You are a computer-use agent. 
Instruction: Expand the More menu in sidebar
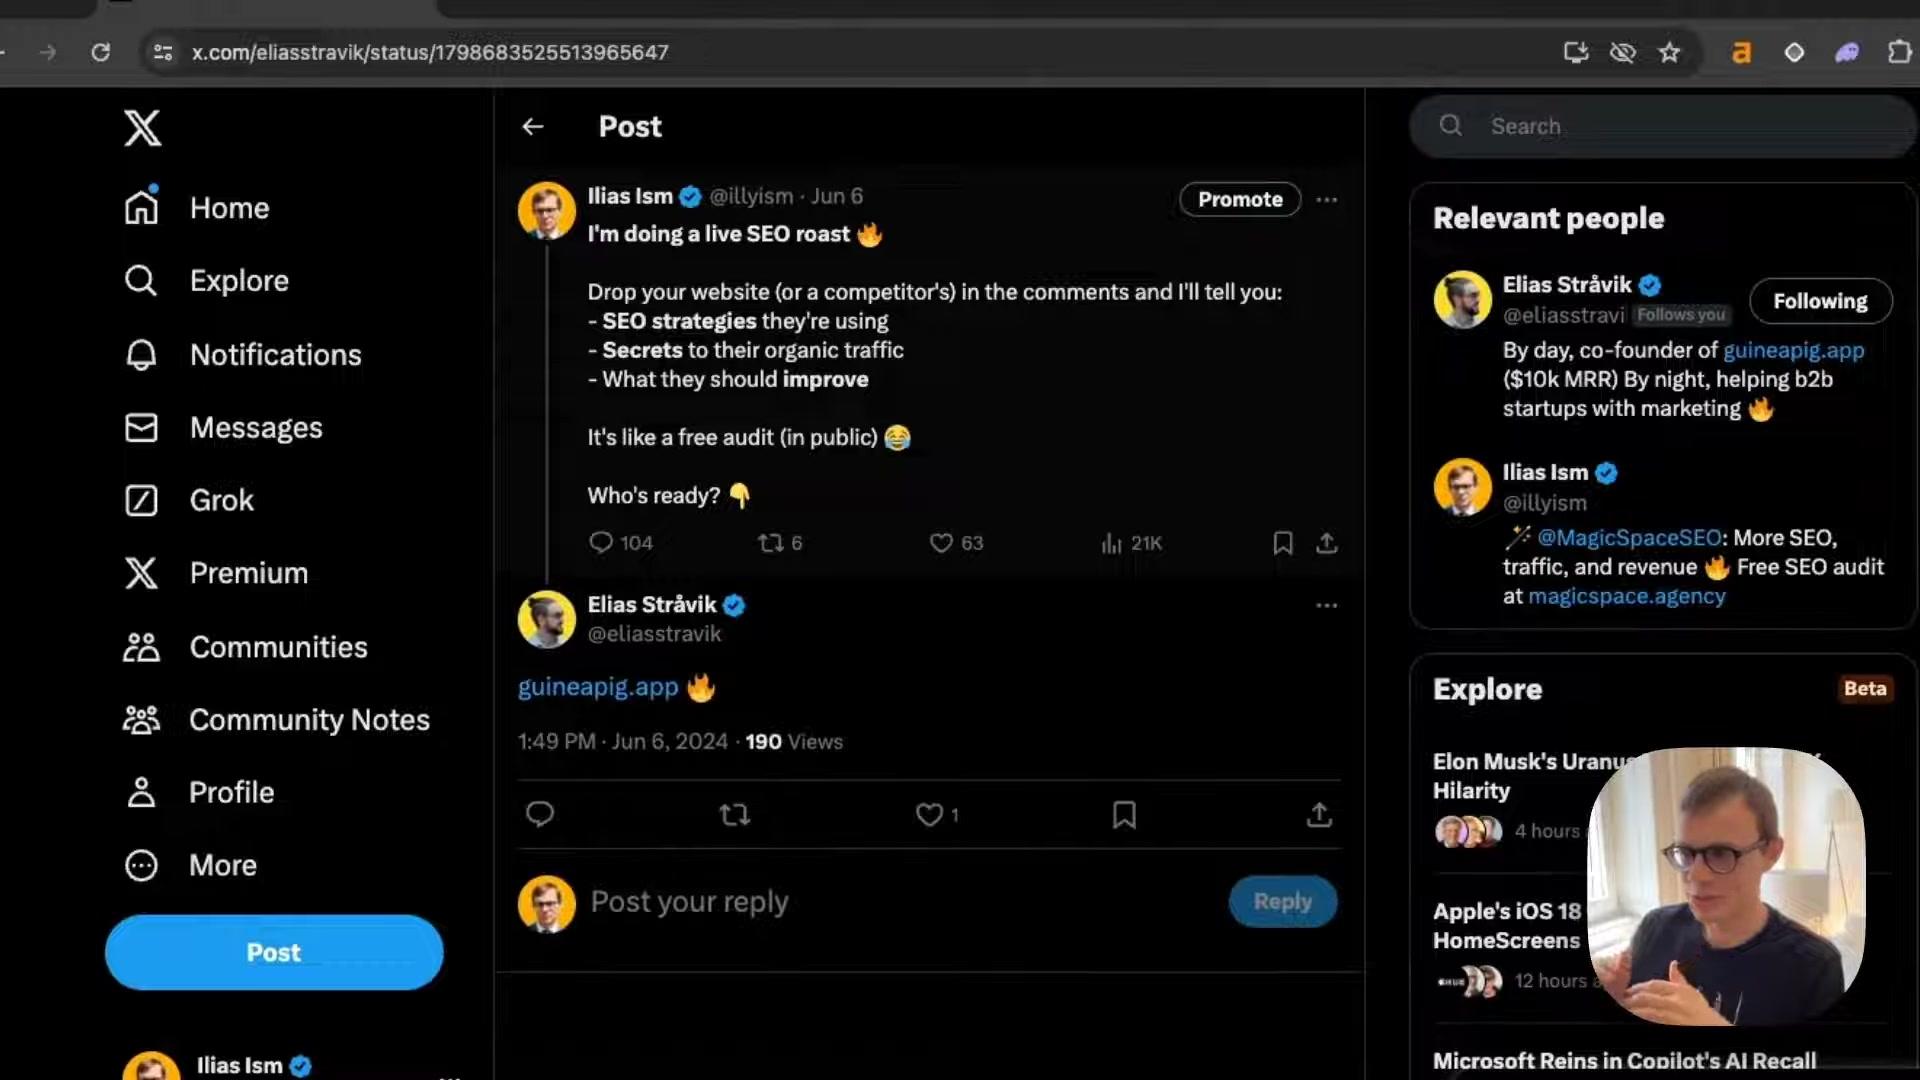(x=190, y=865)
